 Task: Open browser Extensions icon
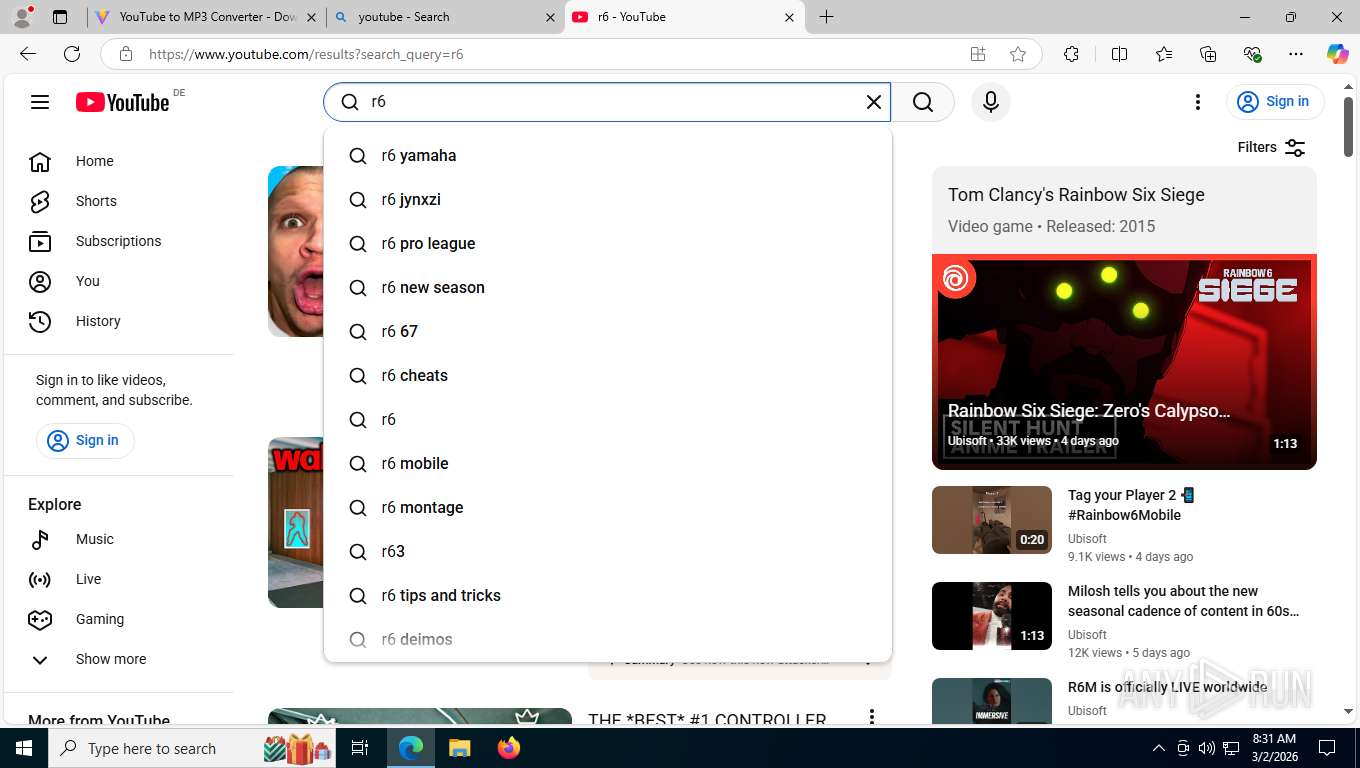(x=1071, y=55)
